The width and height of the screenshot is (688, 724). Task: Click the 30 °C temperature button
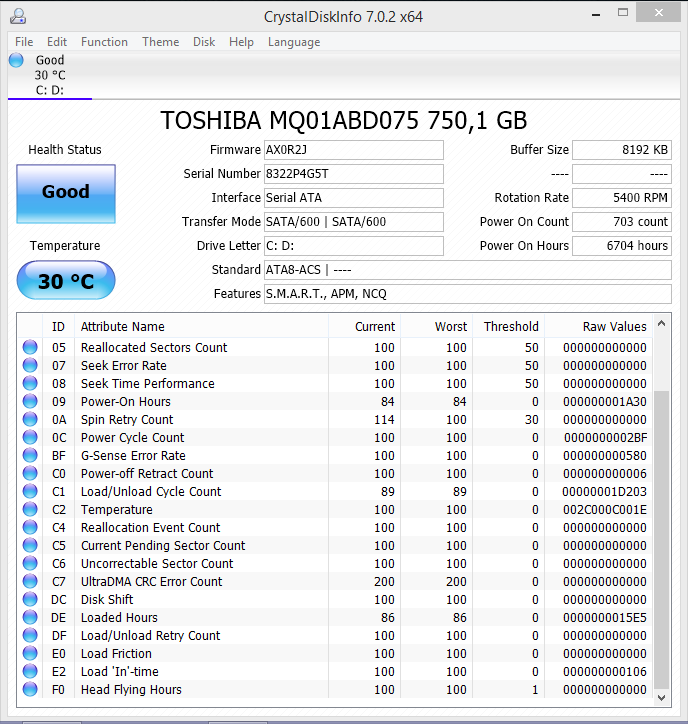point(66,280)
